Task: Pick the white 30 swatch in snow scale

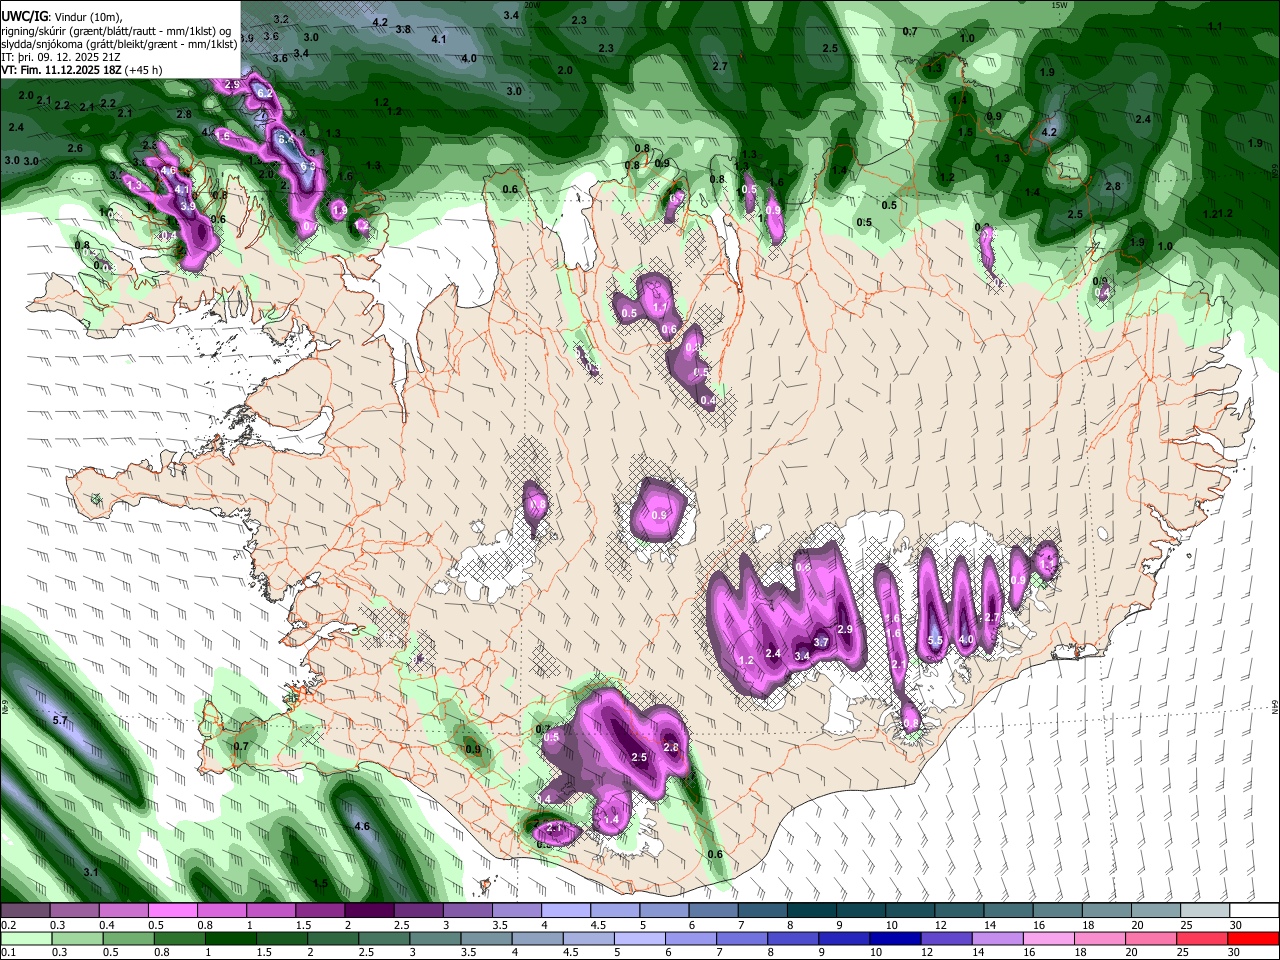Action: 1254,910
